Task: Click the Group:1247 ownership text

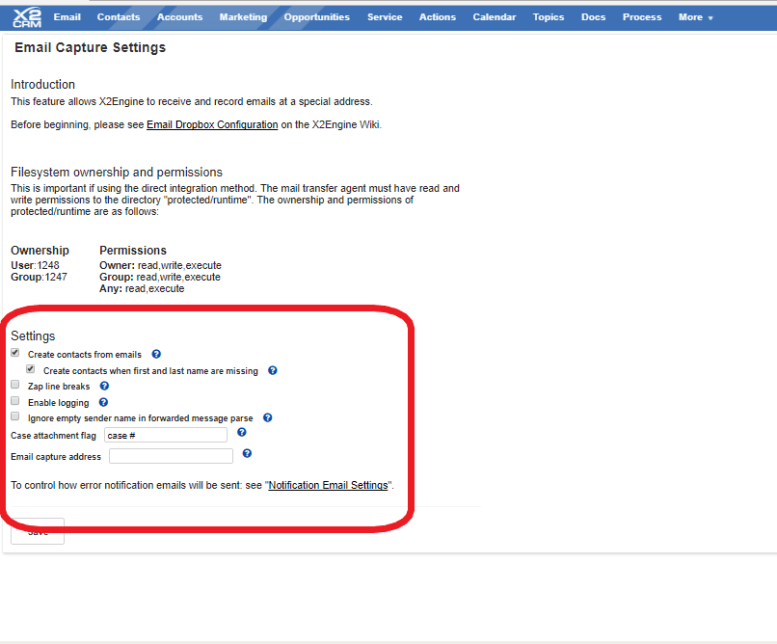Action: click(x=39, y=277)
